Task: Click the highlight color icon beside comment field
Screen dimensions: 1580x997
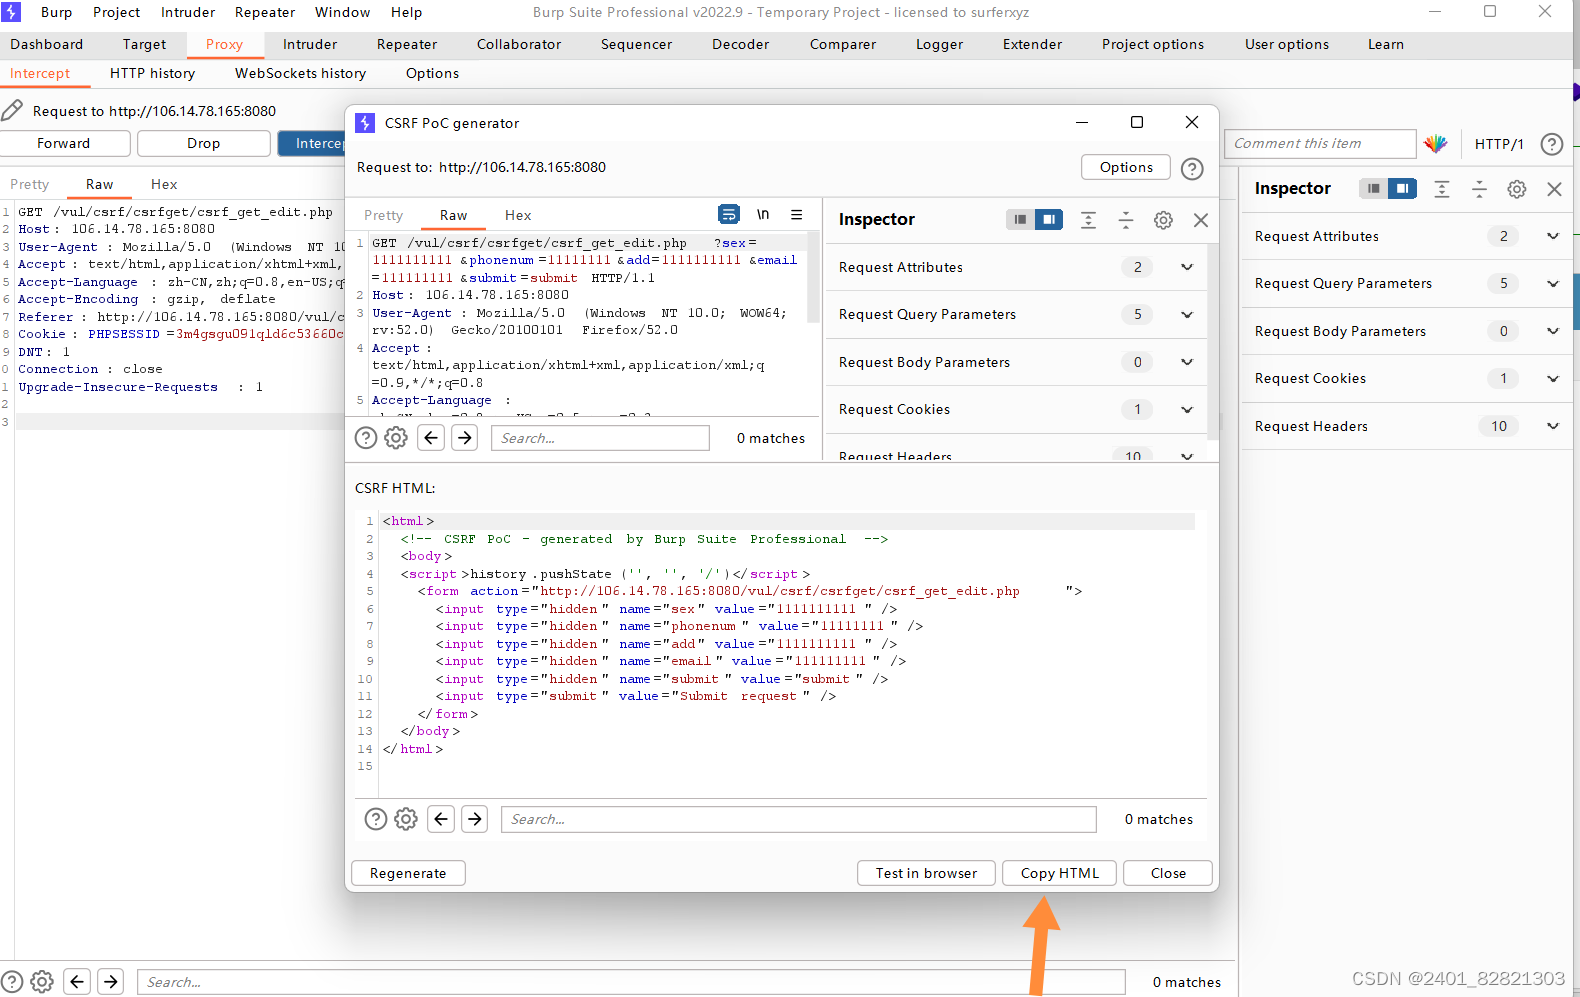Action: pos(1436,143)
